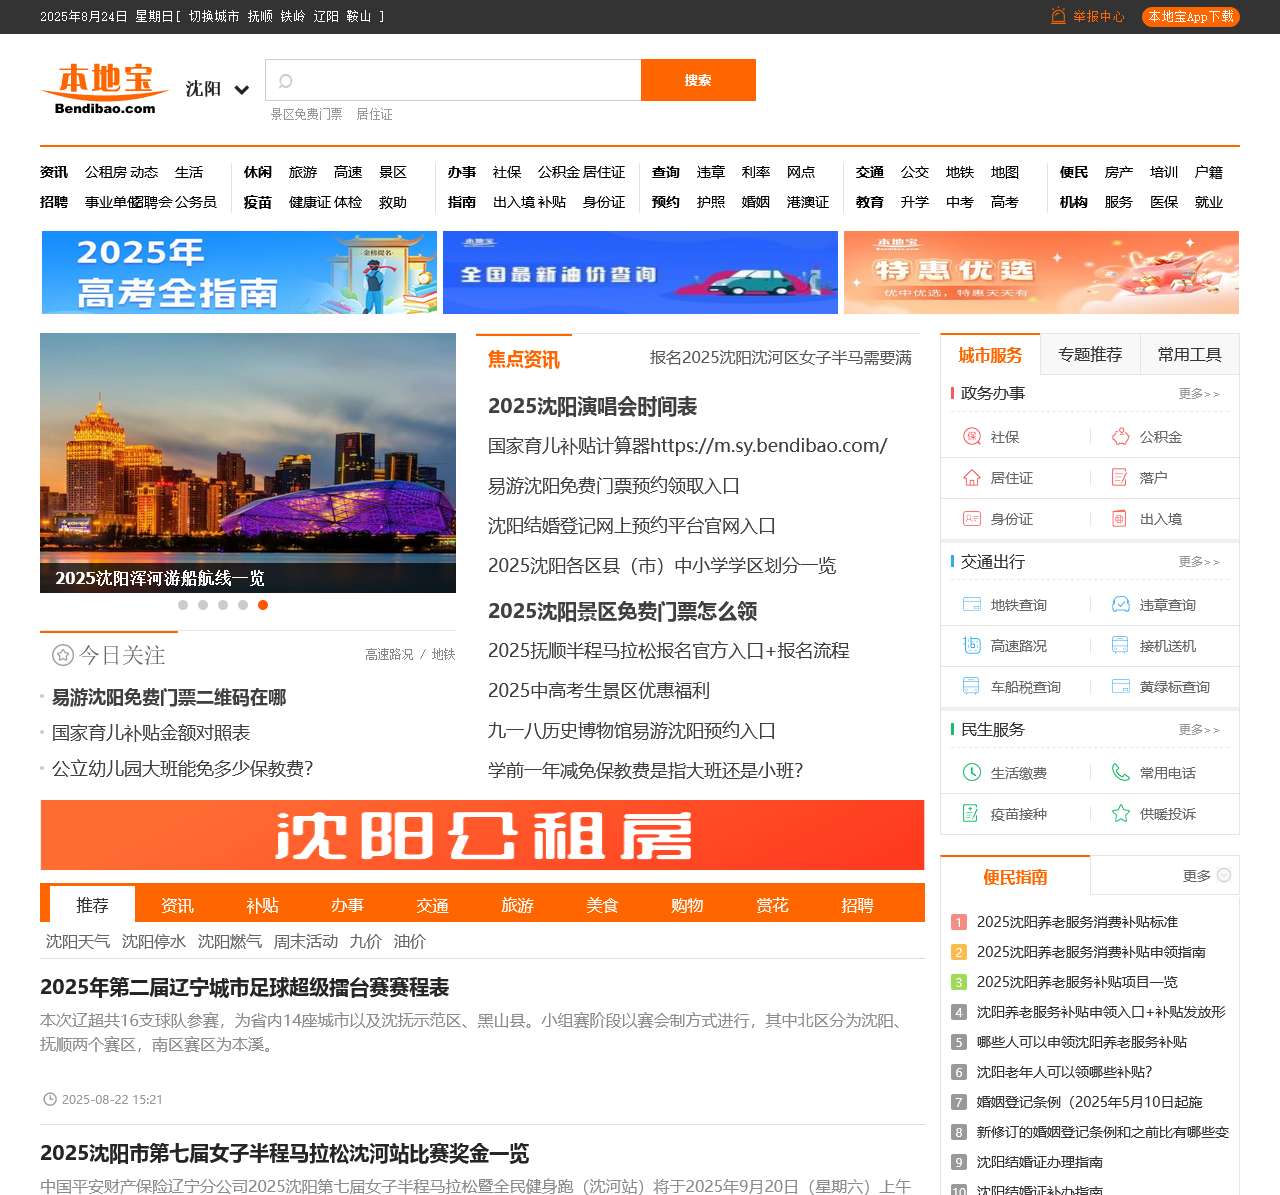Open the 本地宝App下载 download link
1280x1195 pixels.
(x=1190, y=17)
